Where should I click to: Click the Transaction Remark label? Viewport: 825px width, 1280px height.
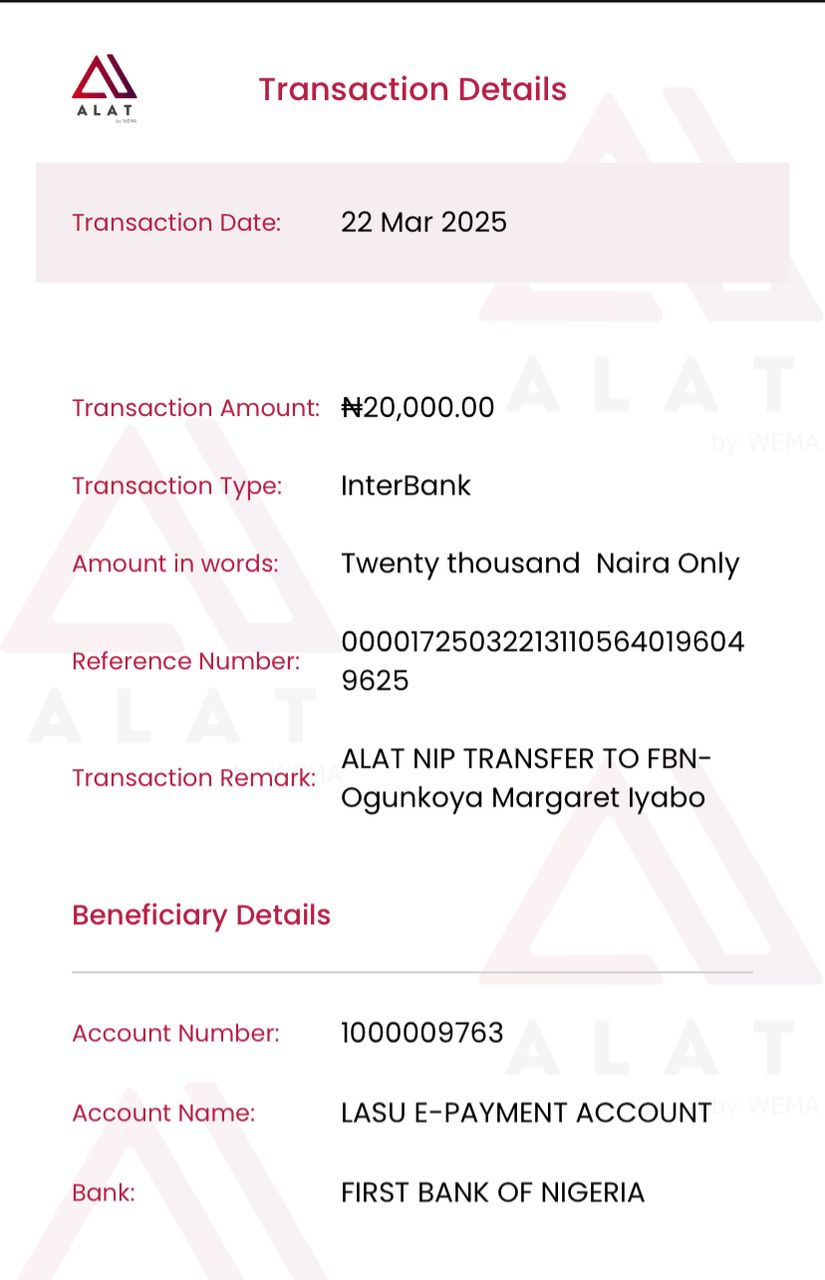[194, 778]
